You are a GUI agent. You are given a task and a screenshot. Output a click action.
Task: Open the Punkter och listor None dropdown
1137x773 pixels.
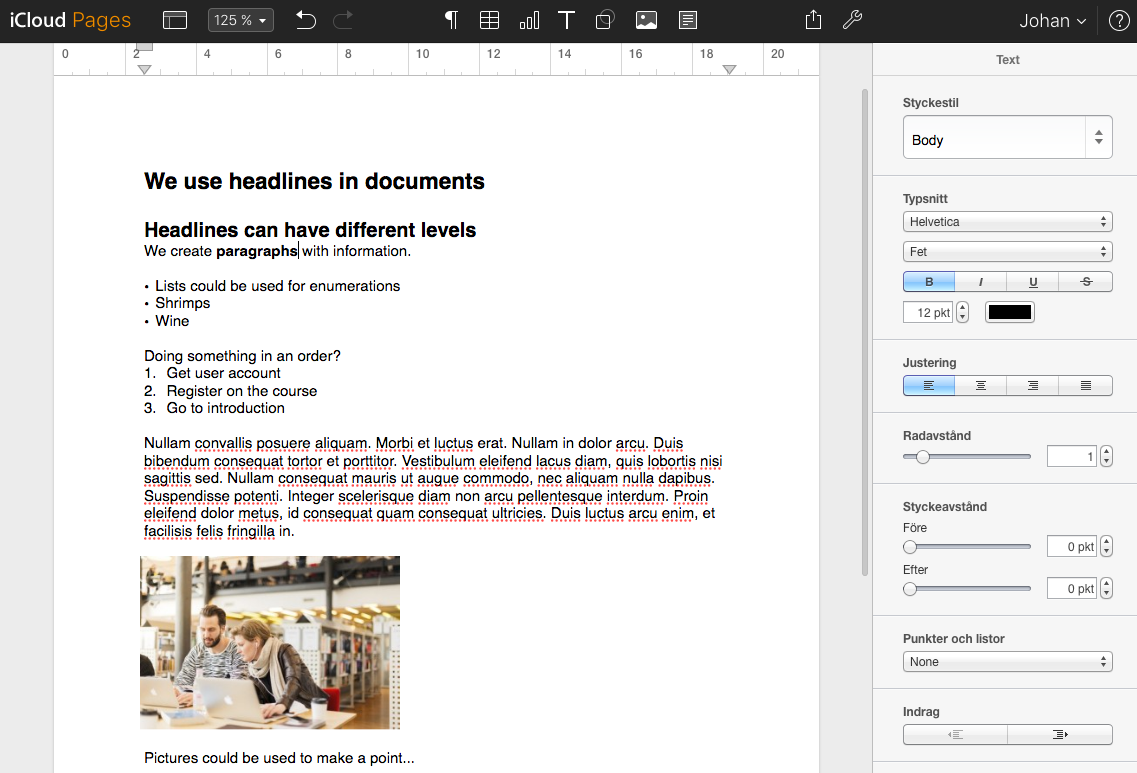pos(1007,662)
